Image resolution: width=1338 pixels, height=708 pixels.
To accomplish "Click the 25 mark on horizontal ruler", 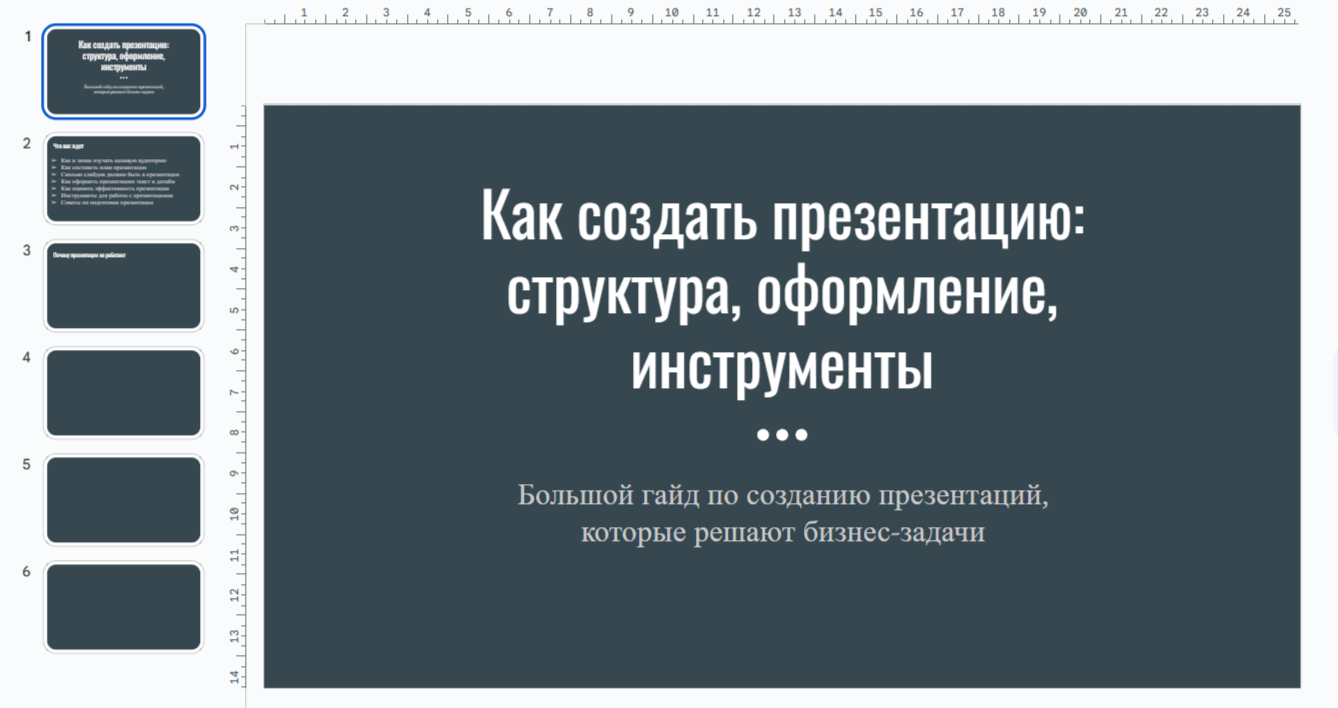I will [x=1283, y=13].
